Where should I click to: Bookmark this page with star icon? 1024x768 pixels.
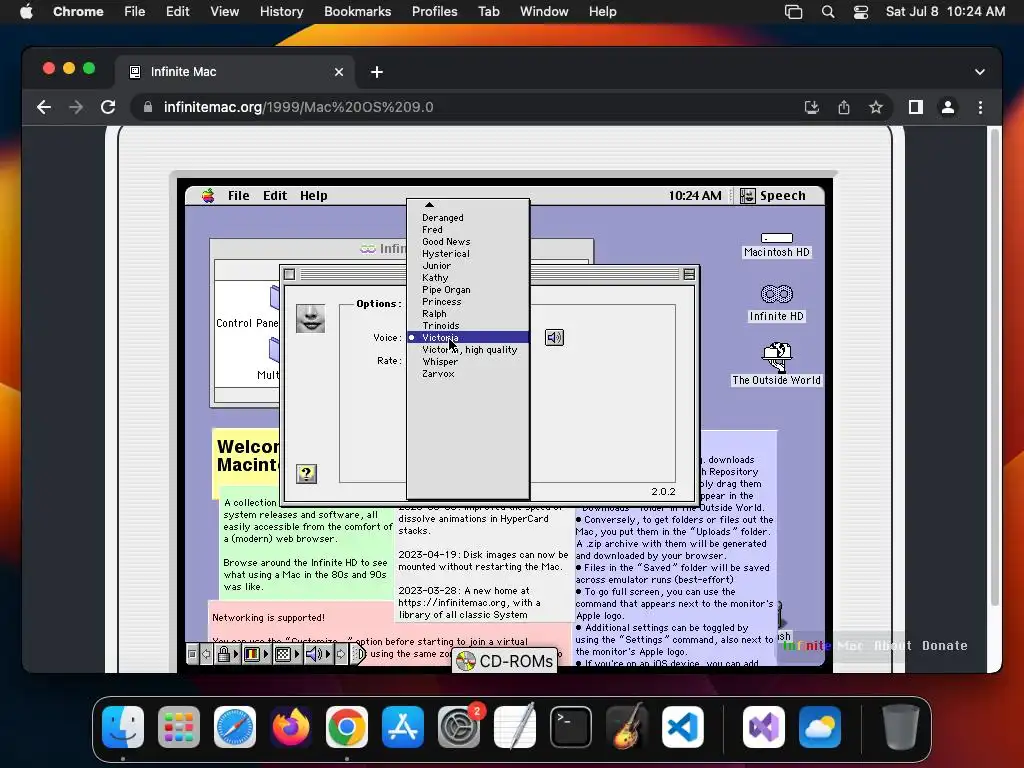click(x=876, y=107)
